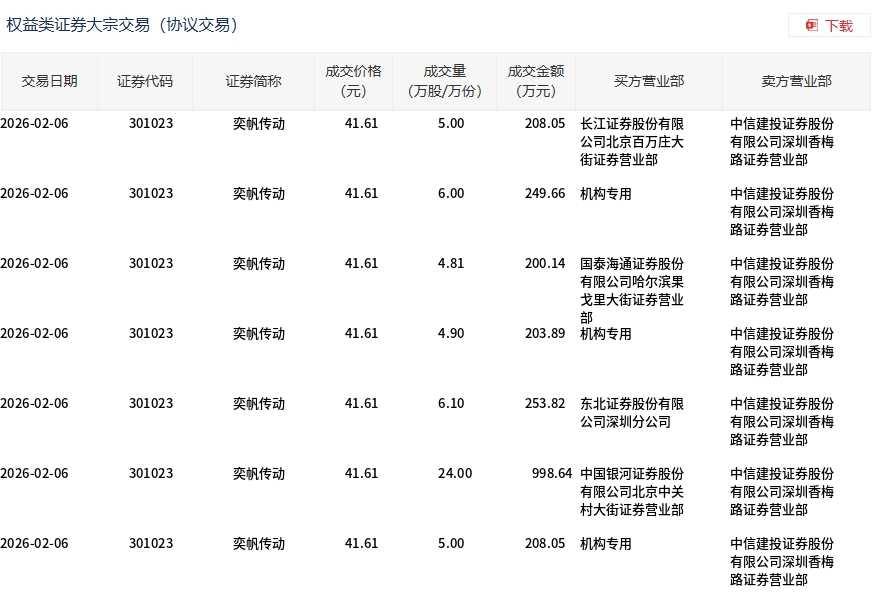Select the 买方营业部 column header
Image resolution: width=872 pixels, height=602 pixels.
(x=649, y=81)
